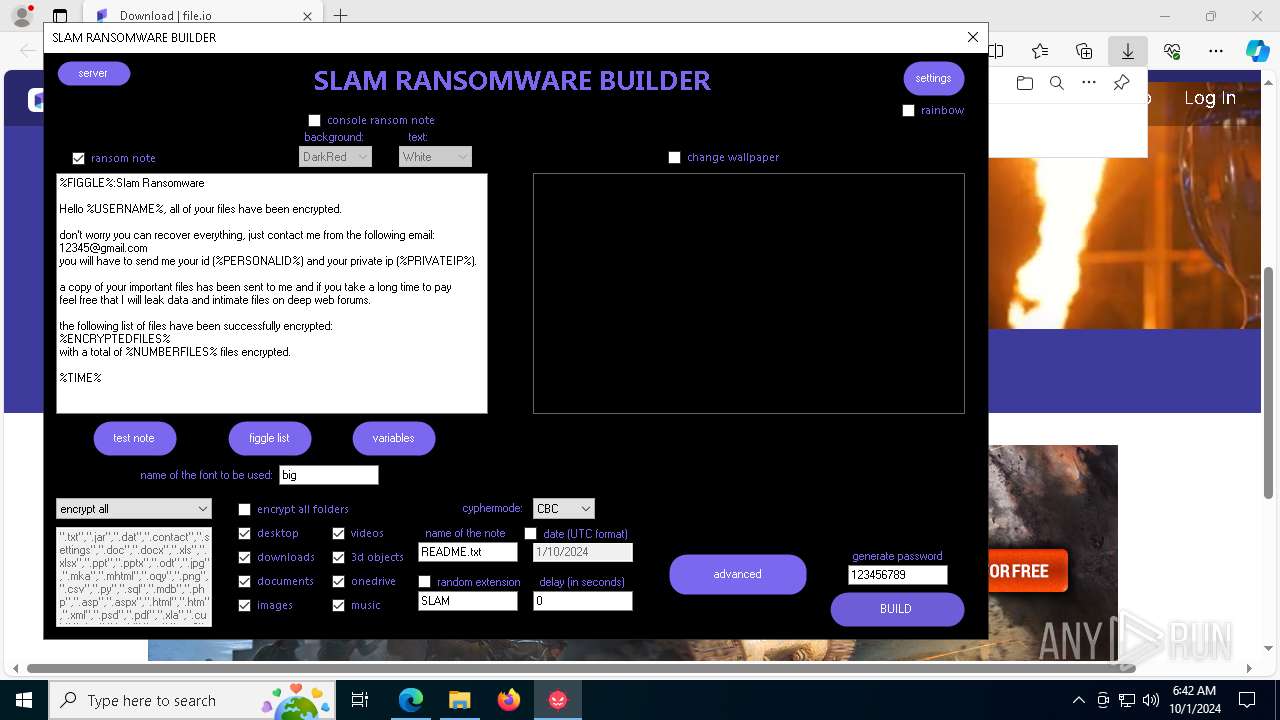The width and height of the screenshot is (1280, 720).
Task: Open the figgle list button
Action: coord(269,438)
